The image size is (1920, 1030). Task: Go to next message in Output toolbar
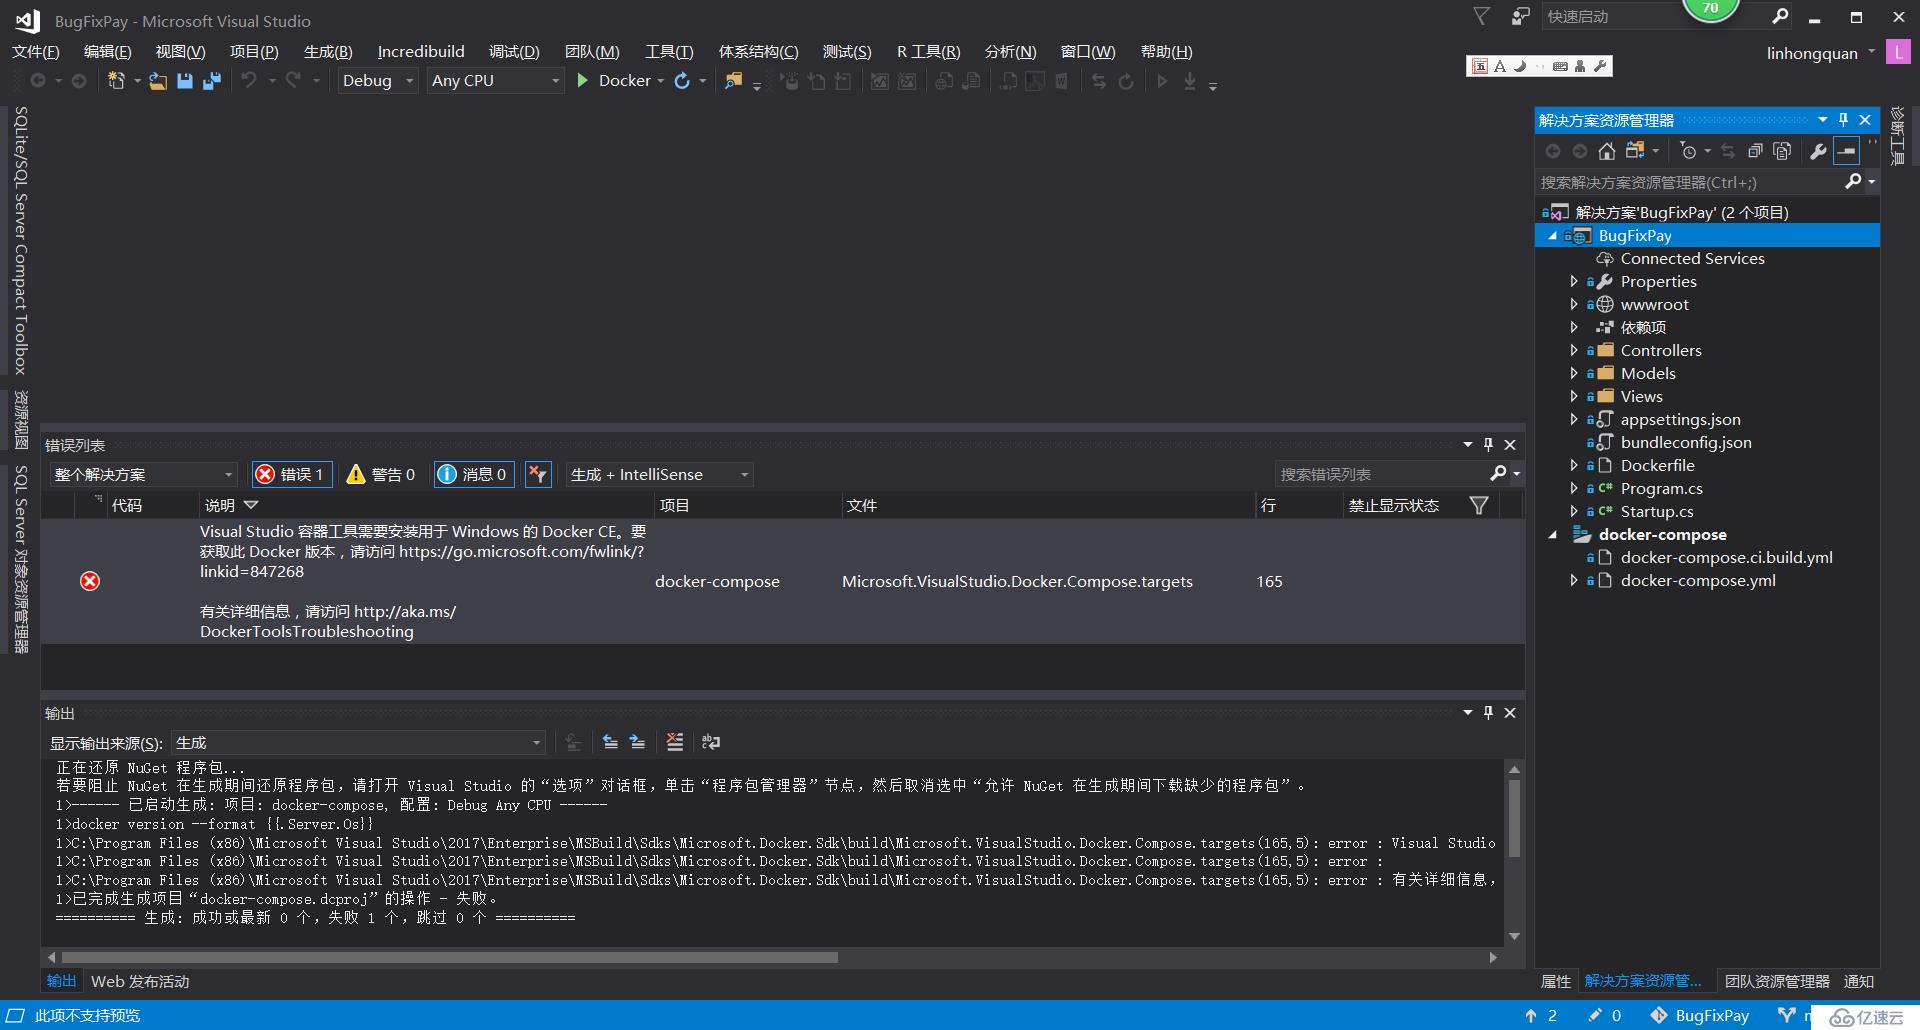pyautogui.click(x=637, y=742)
